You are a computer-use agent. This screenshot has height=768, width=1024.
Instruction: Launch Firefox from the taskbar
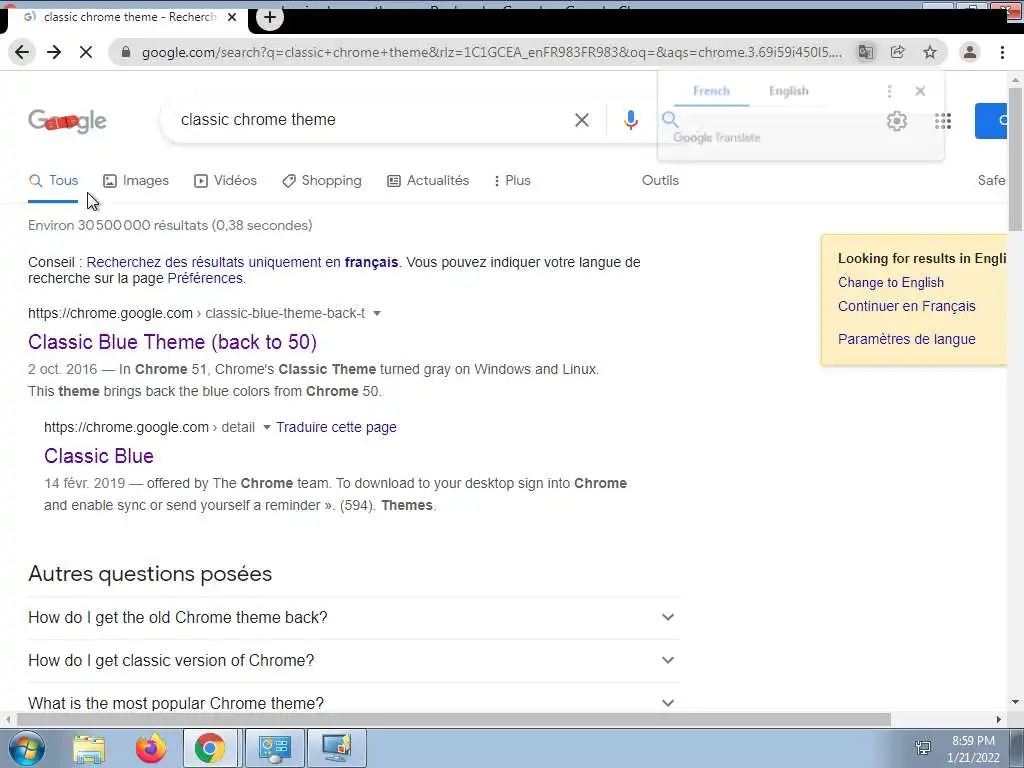(x=151, y=749)
